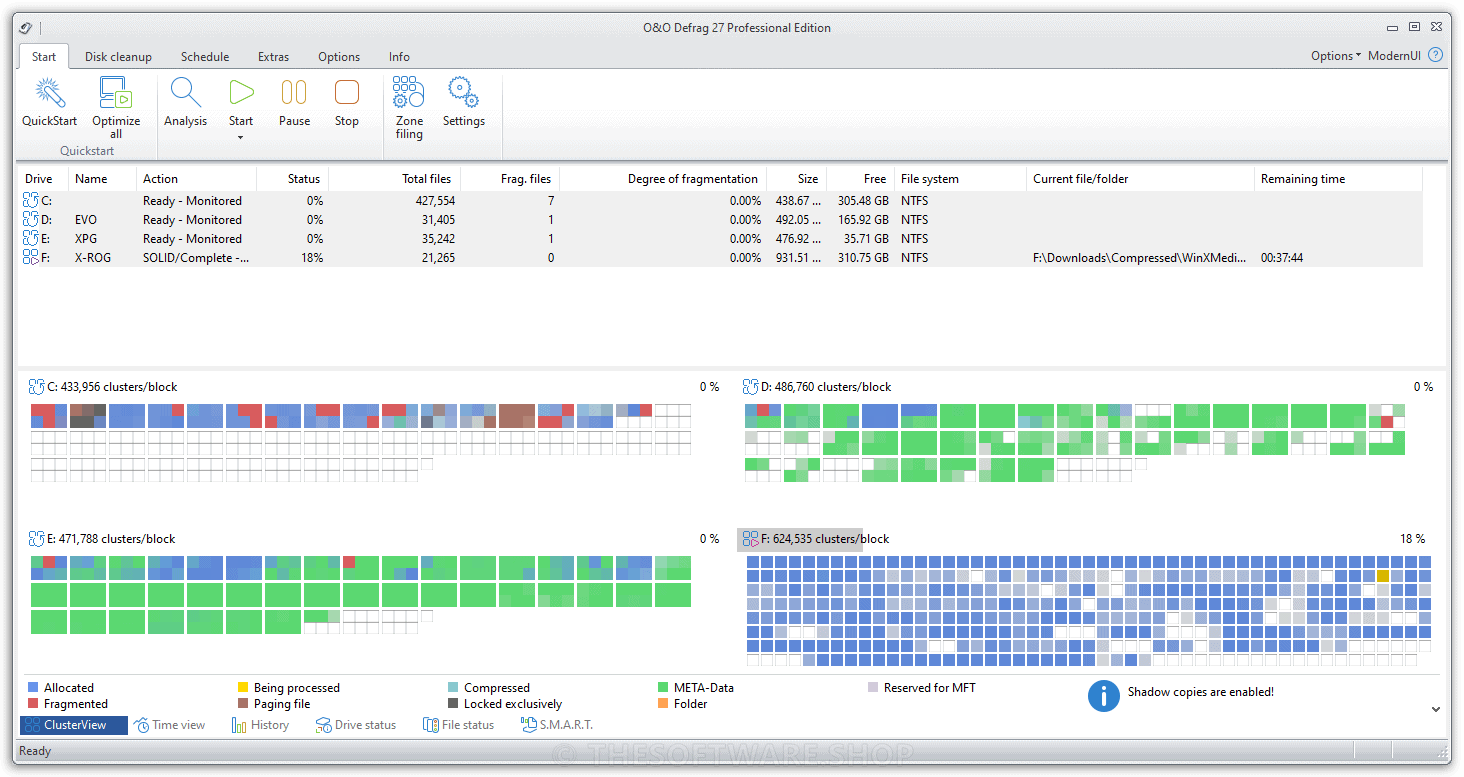This screenshot has width=1464, height=777.
Task: Open the S.M.A.R.T. tab
Action: pyautogui.click(x=558, y=725)
